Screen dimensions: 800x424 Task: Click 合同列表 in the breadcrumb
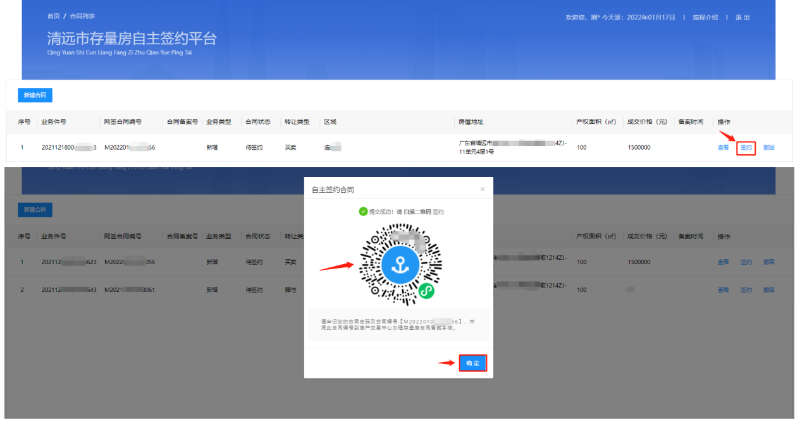[x=82, y=16]
